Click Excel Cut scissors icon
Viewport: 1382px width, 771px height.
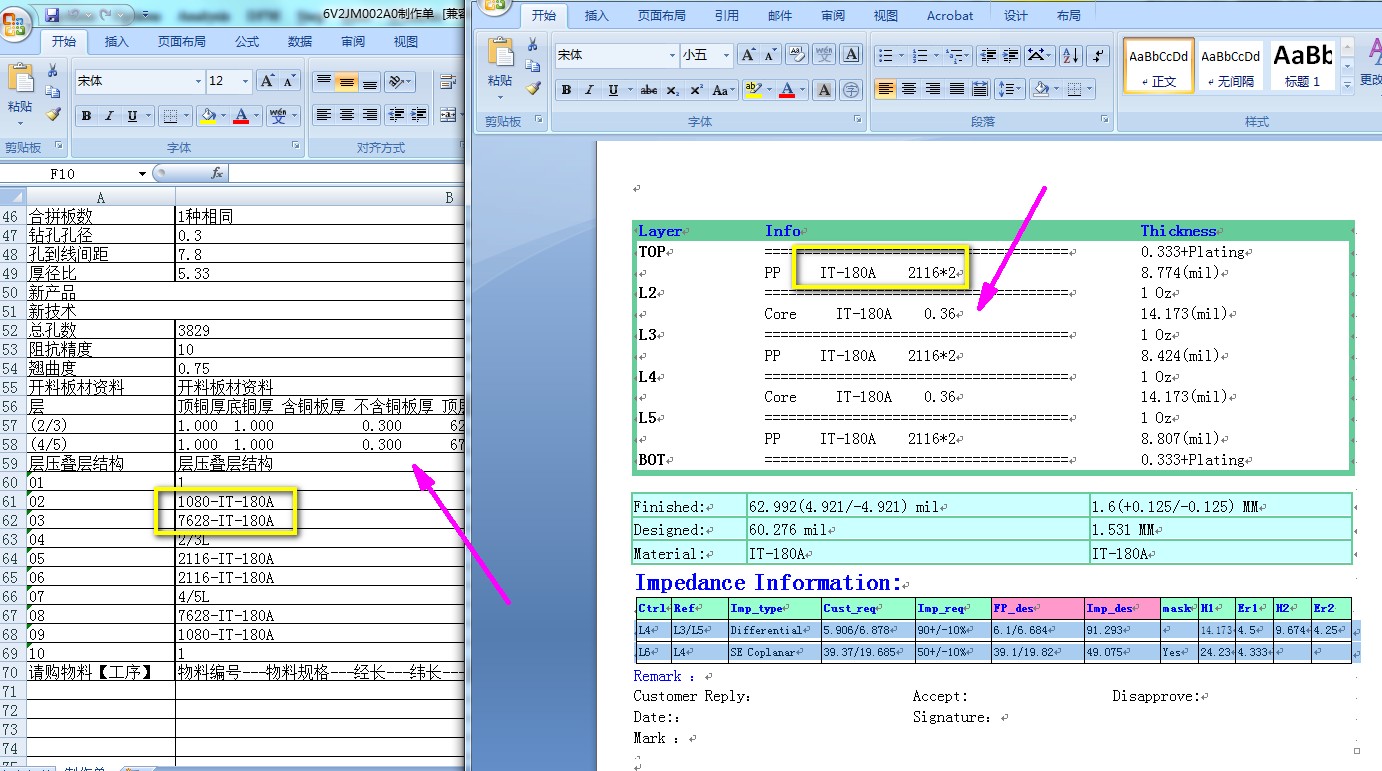(53, 70)
